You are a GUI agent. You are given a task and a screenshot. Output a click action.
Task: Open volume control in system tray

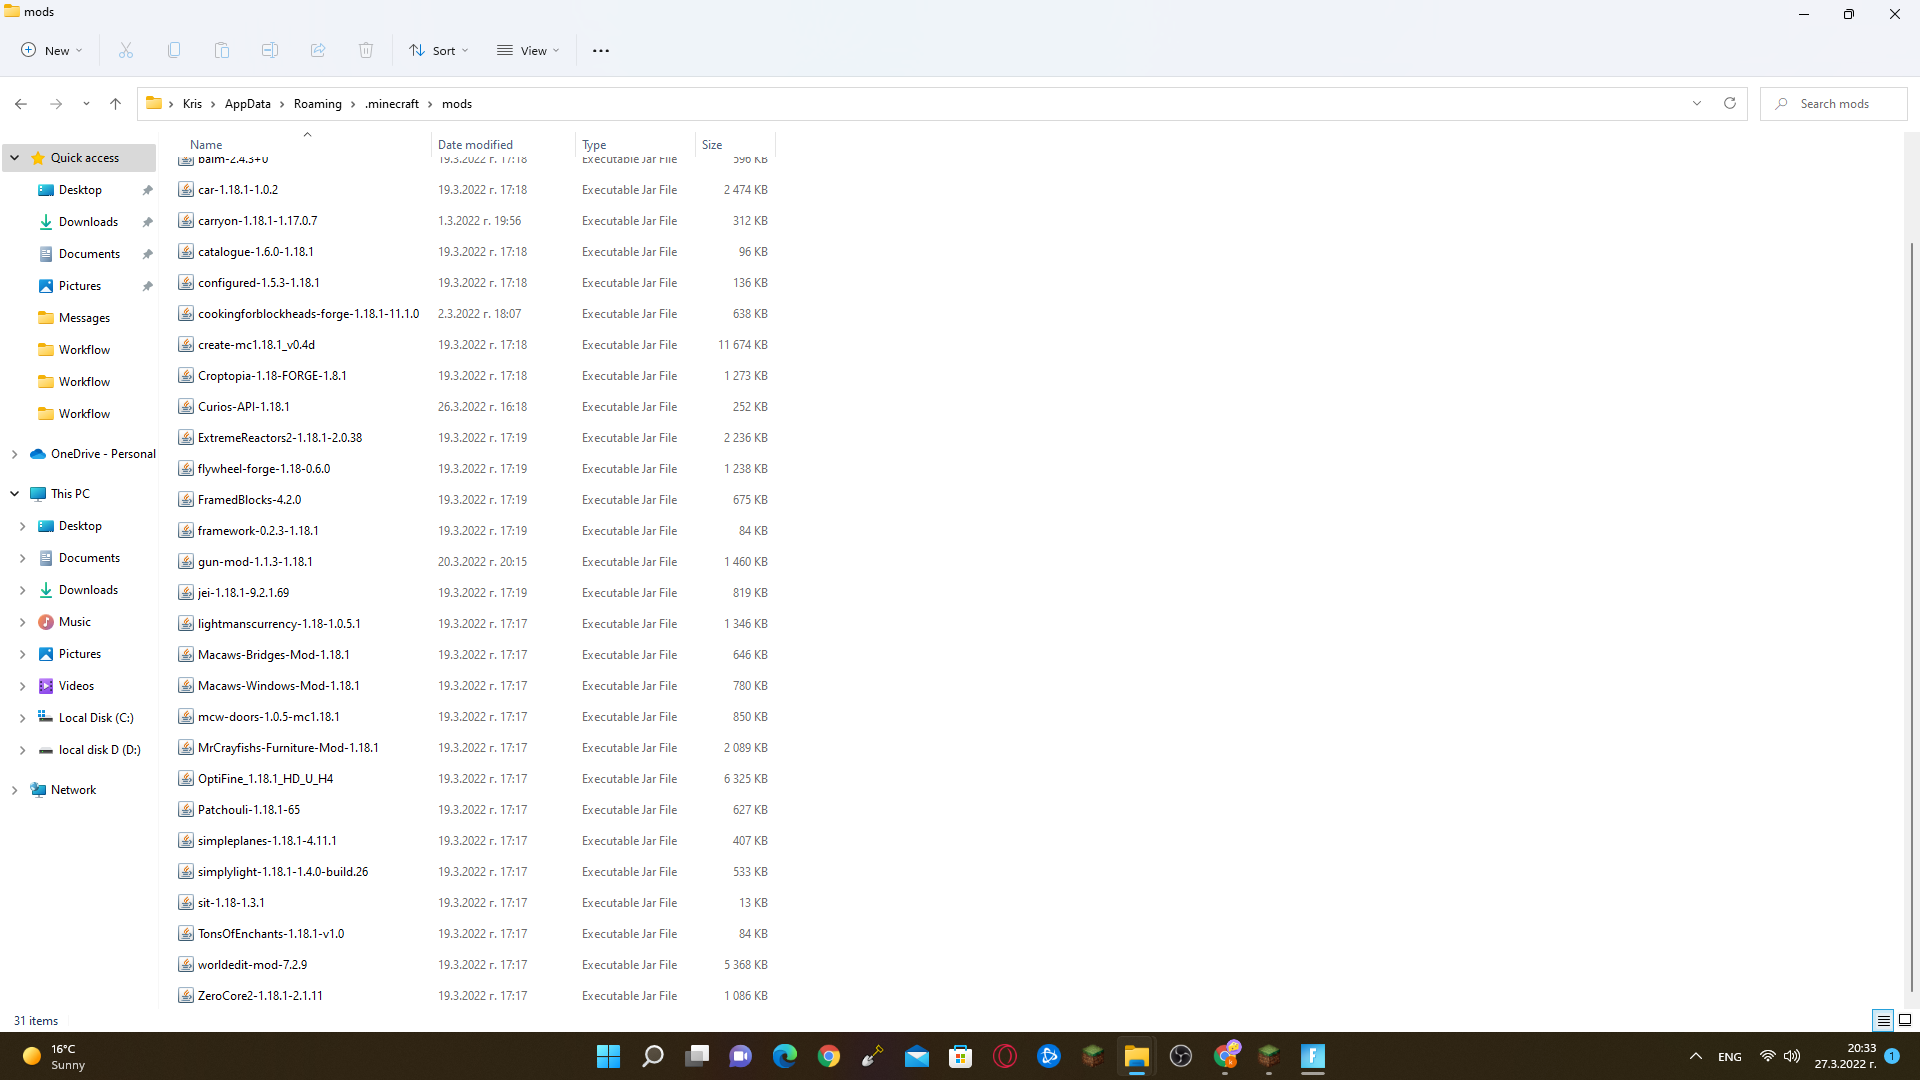[x=1792, y=1056]
